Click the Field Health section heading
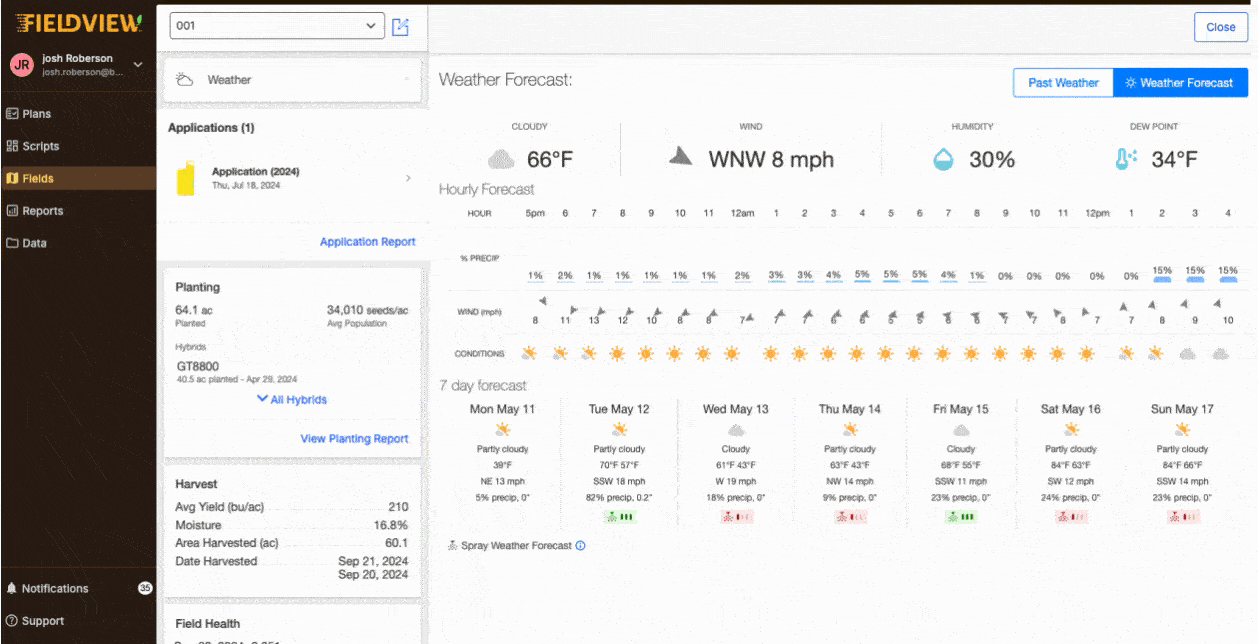Screen dimensions: 1258x644 tap(208, 624)
